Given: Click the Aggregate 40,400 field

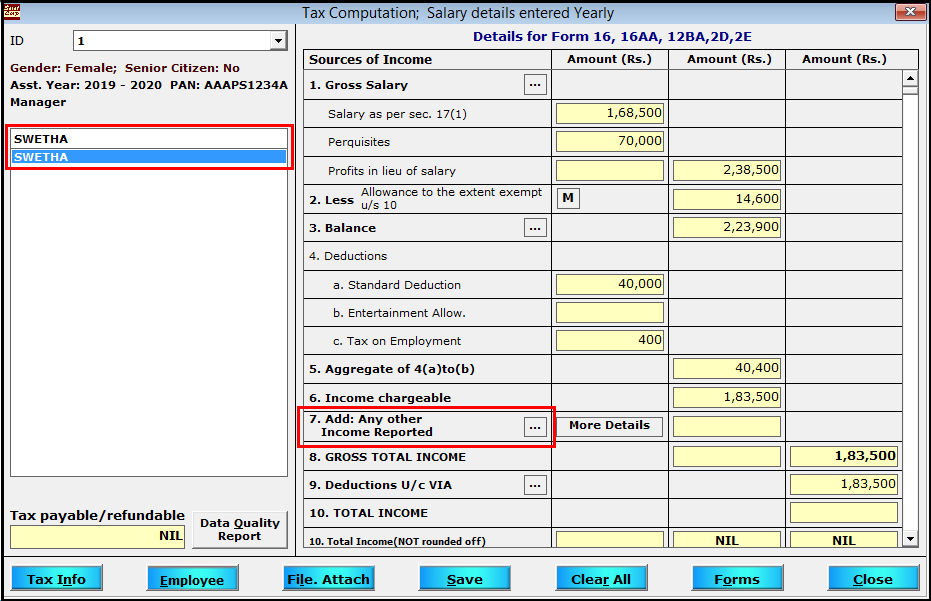Looking at the screenshot, I should pos(727,368).
